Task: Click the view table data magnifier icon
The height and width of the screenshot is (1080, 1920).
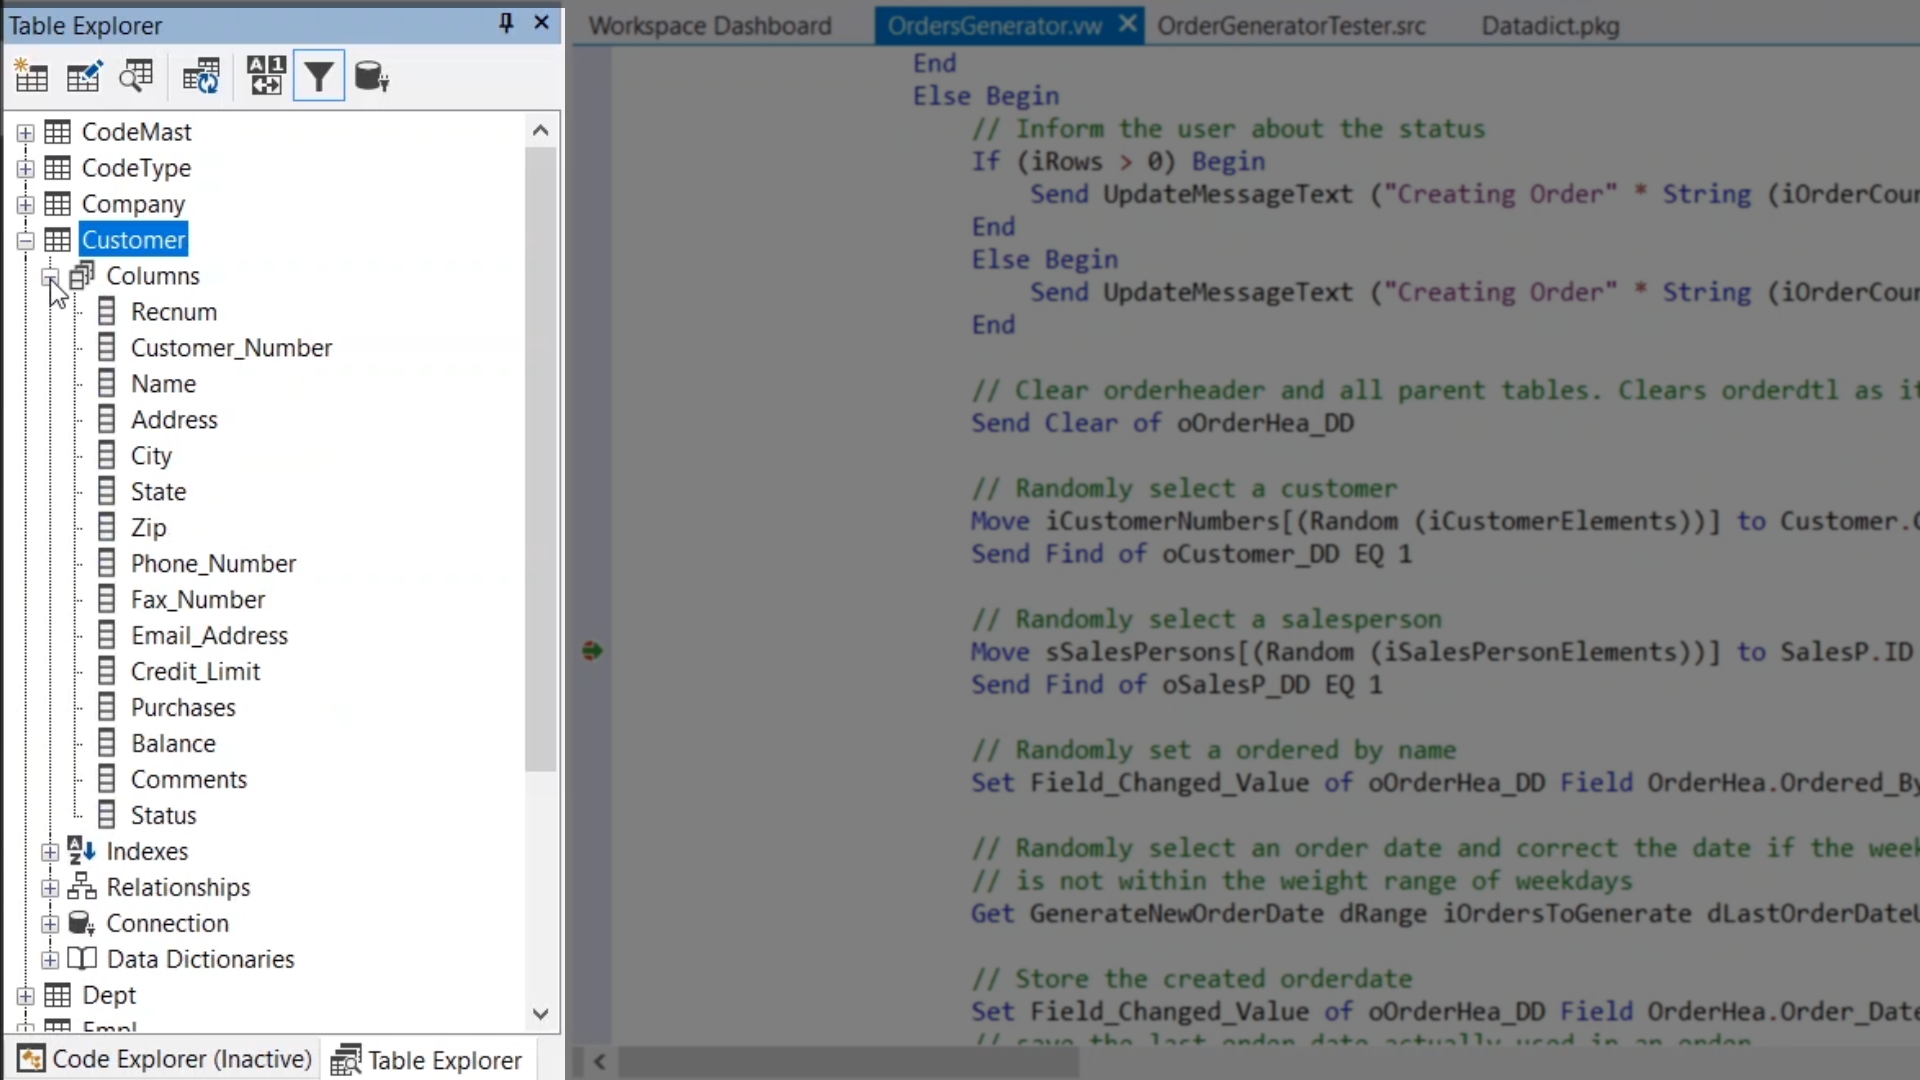Action: tap(136, 76)
